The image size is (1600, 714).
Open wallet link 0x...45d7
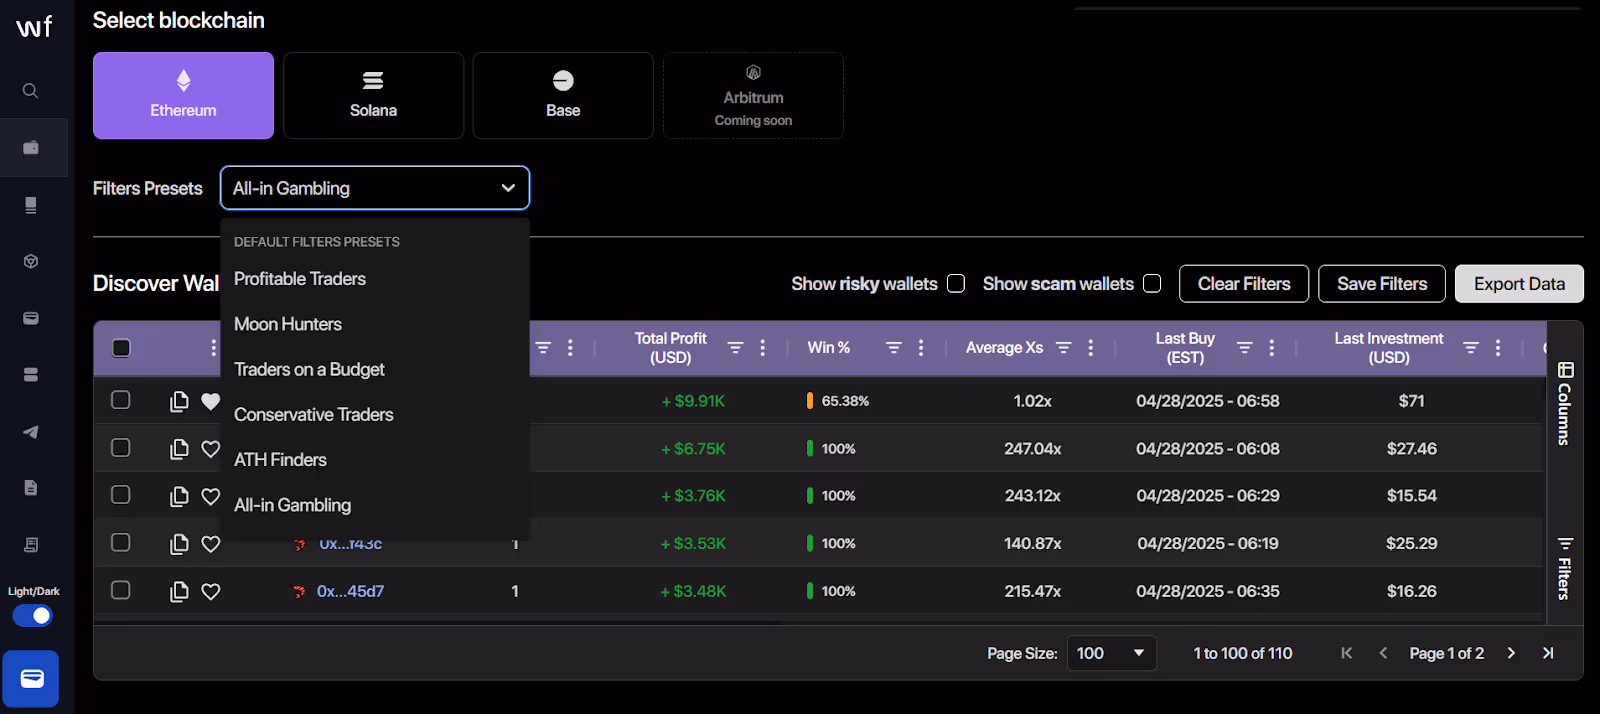pos(350,591)
